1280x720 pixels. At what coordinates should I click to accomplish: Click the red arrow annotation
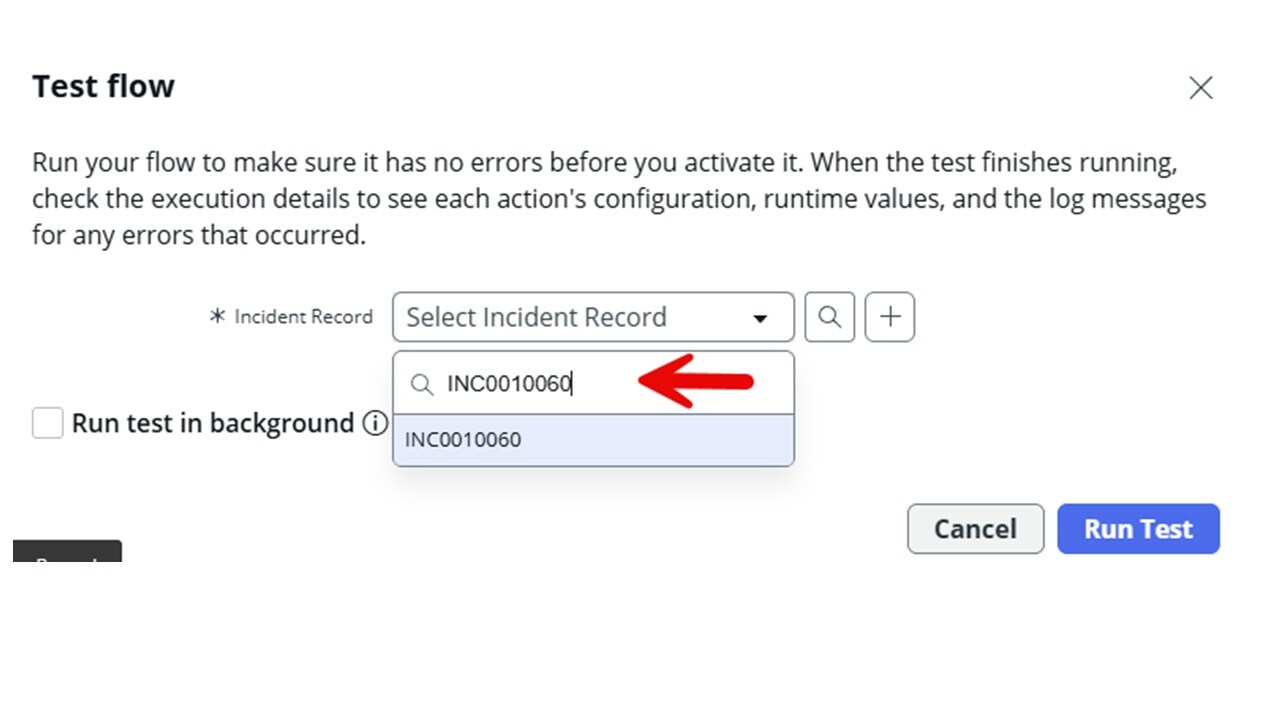tap(695, 381)
